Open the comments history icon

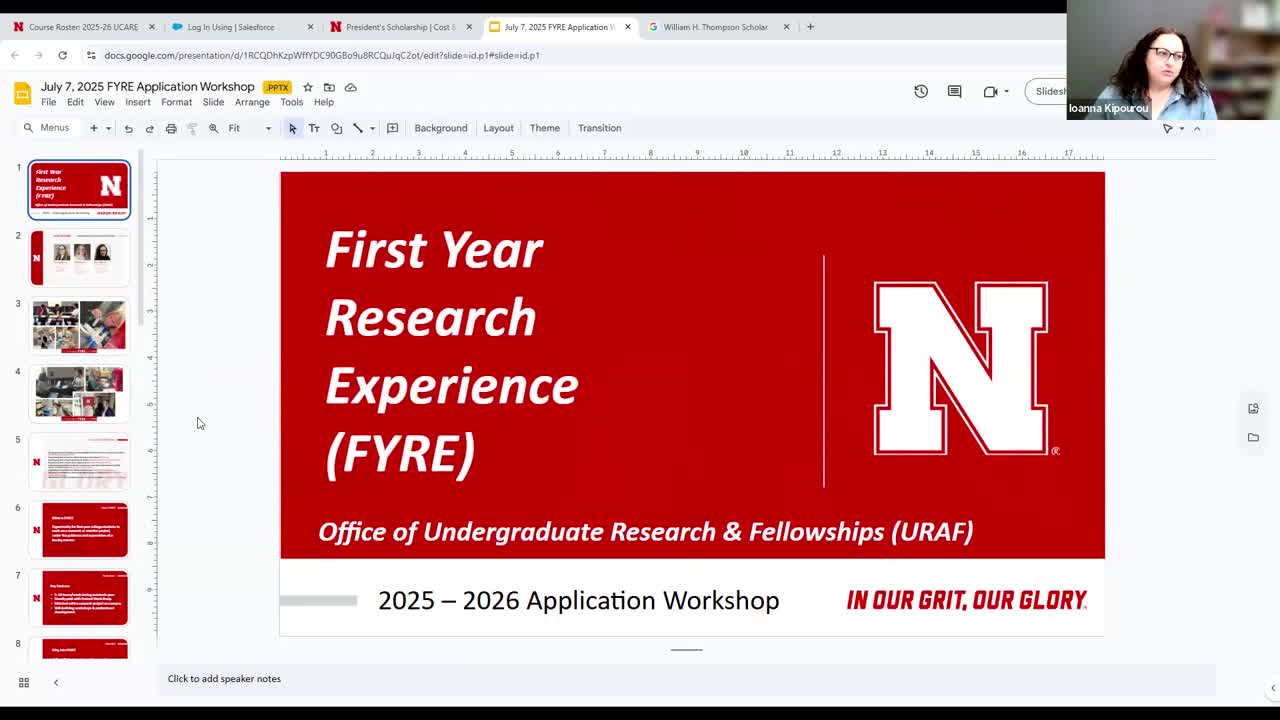[954, 91]
